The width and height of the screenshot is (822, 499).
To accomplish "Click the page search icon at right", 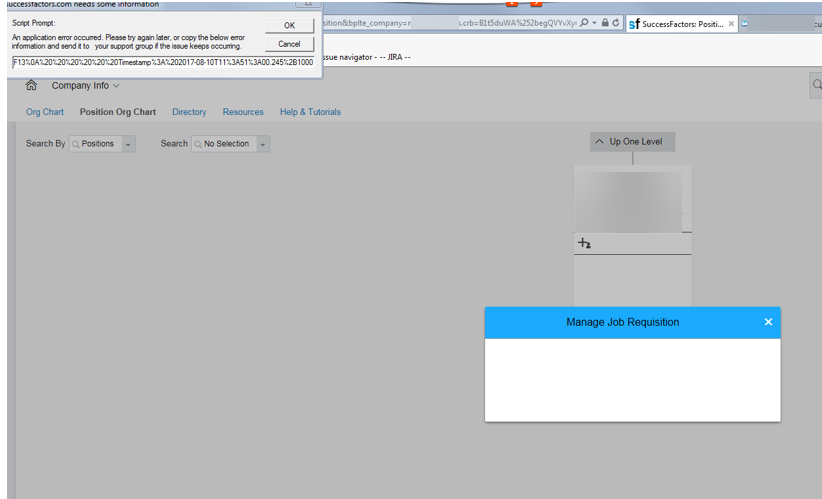I will [x=817, y=84].
